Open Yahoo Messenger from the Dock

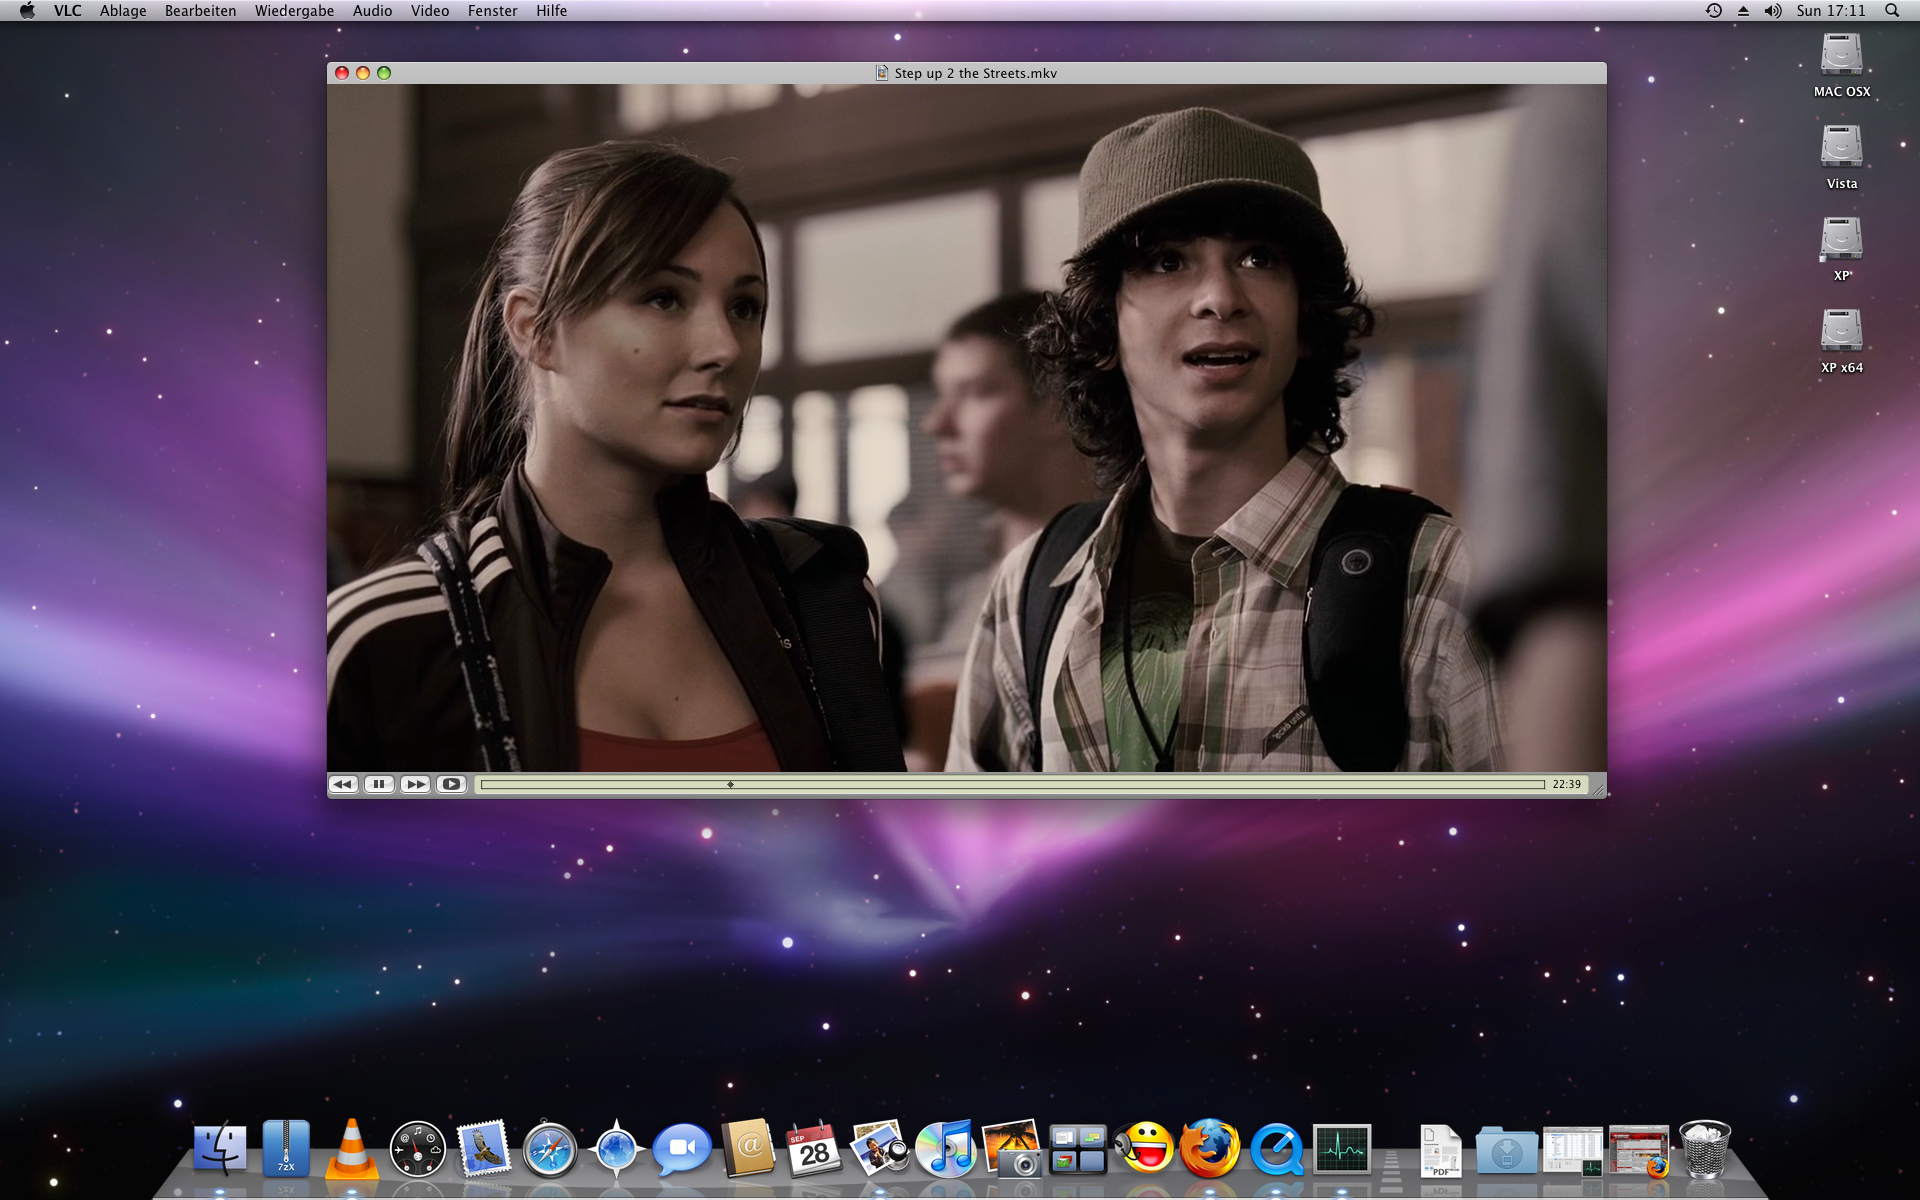pyautogui.click(x=1144, y=1148)
